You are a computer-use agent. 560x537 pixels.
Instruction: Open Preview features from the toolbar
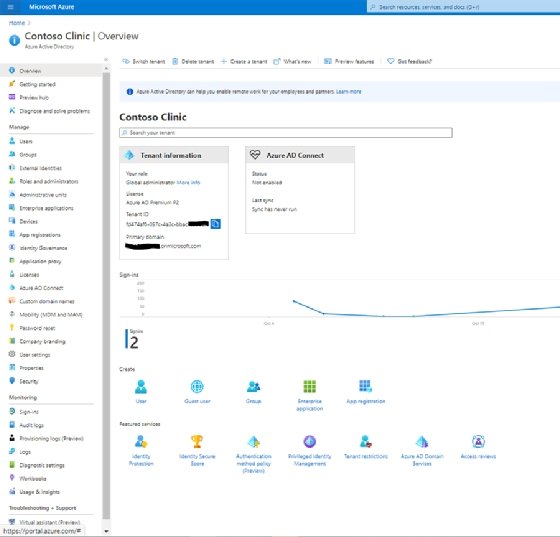pos(349,61)
